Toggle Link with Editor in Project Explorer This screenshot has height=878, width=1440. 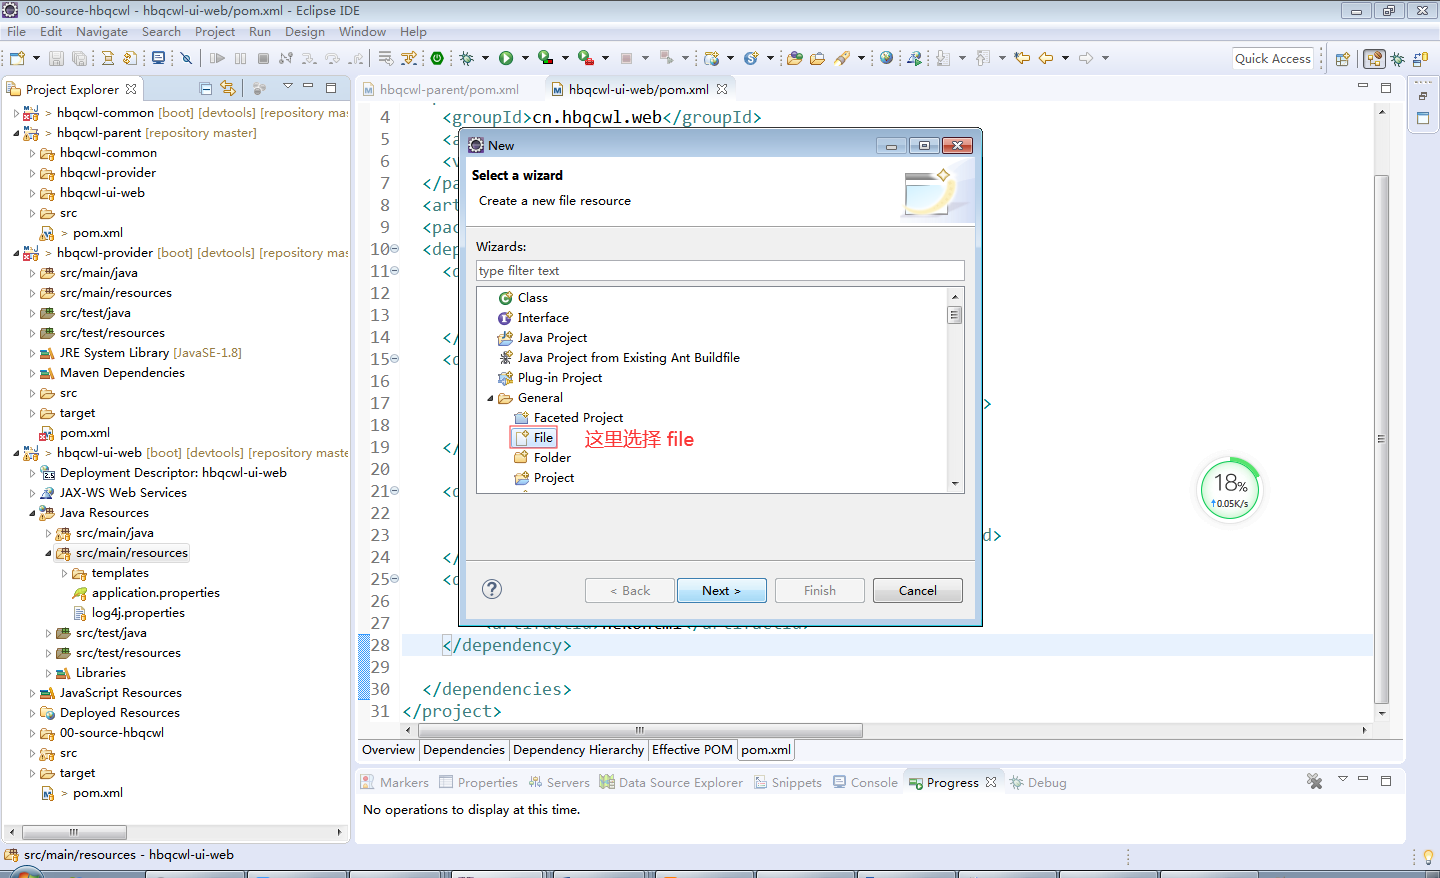click(x=228, y=89)
